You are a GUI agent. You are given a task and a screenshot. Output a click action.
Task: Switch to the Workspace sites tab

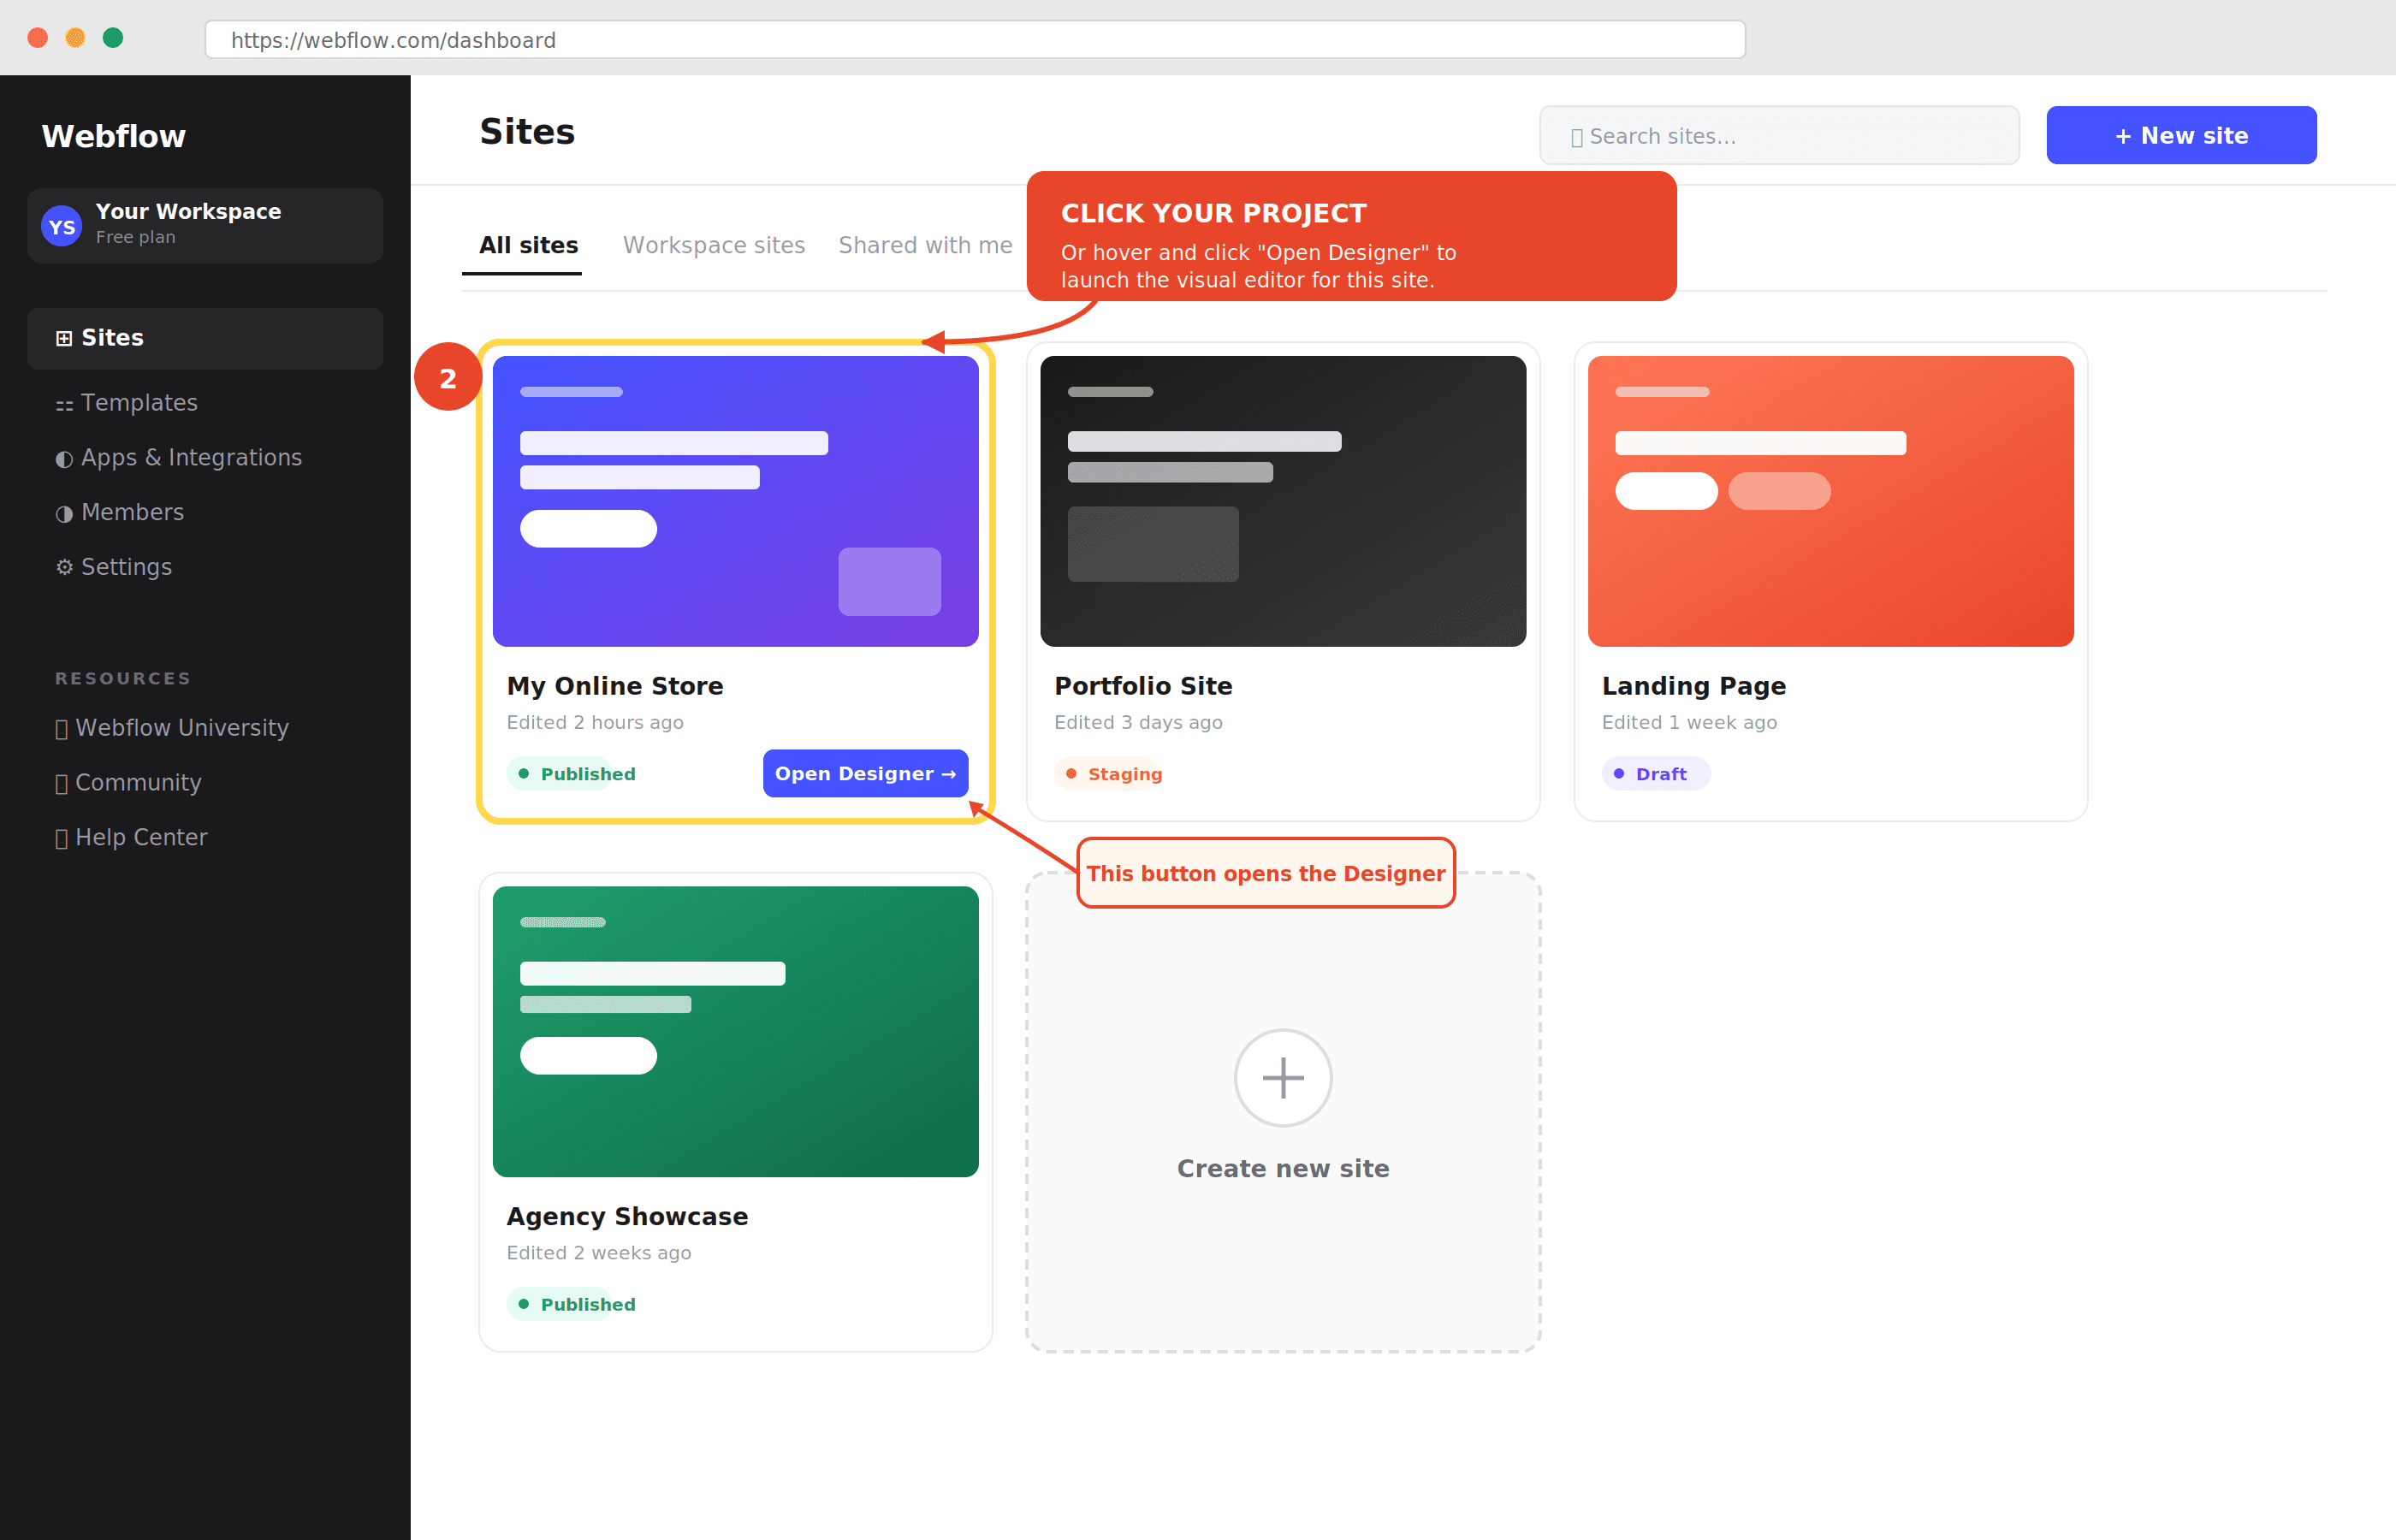[714, 245]
